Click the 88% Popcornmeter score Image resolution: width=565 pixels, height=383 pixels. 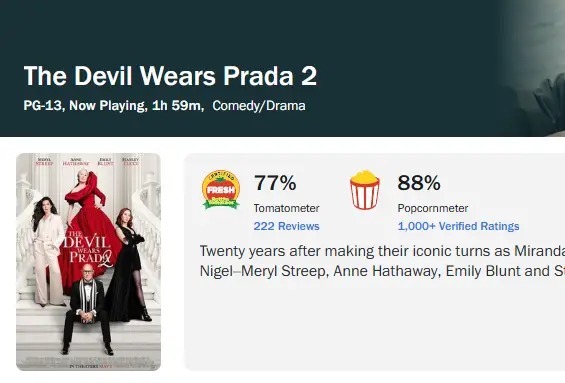tap(419, 183)
